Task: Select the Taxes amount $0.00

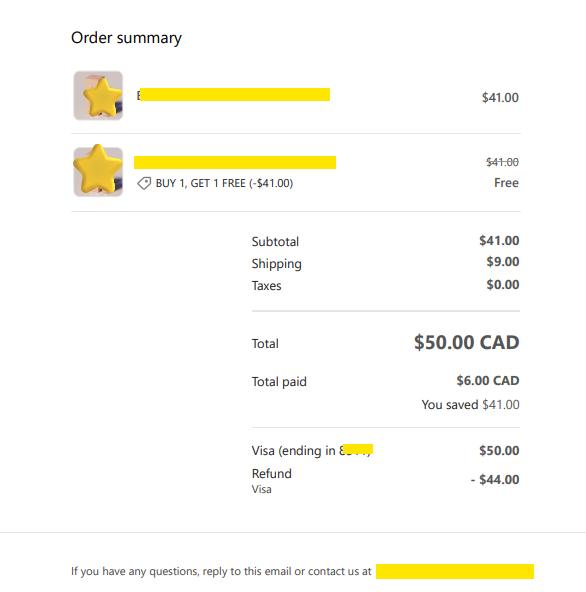Action: 503,284
